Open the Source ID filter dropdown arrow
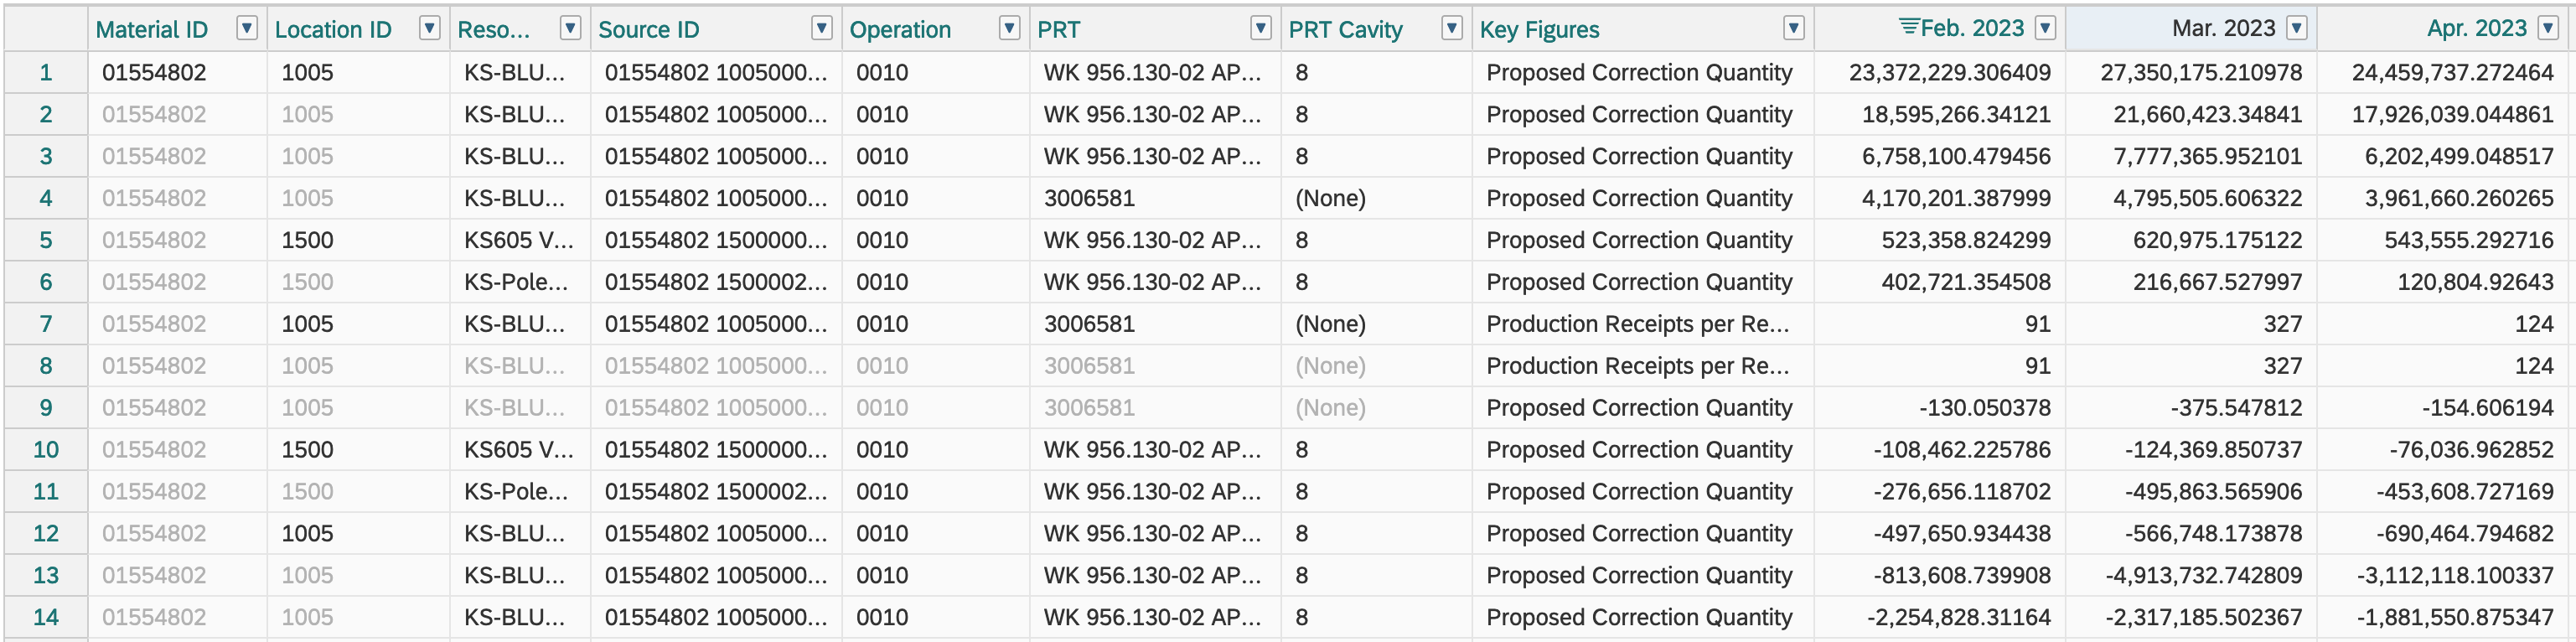2576x642 pixels. 821,29
